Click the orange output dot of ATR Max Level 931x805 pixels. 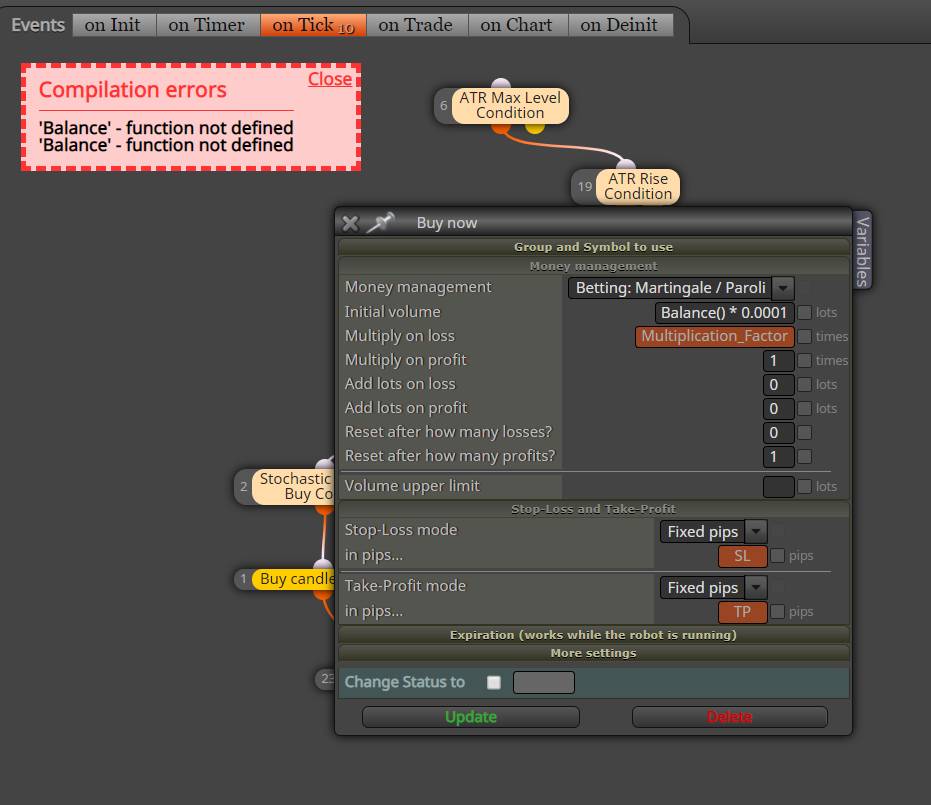pyautogui.click(x=501, y=128)
